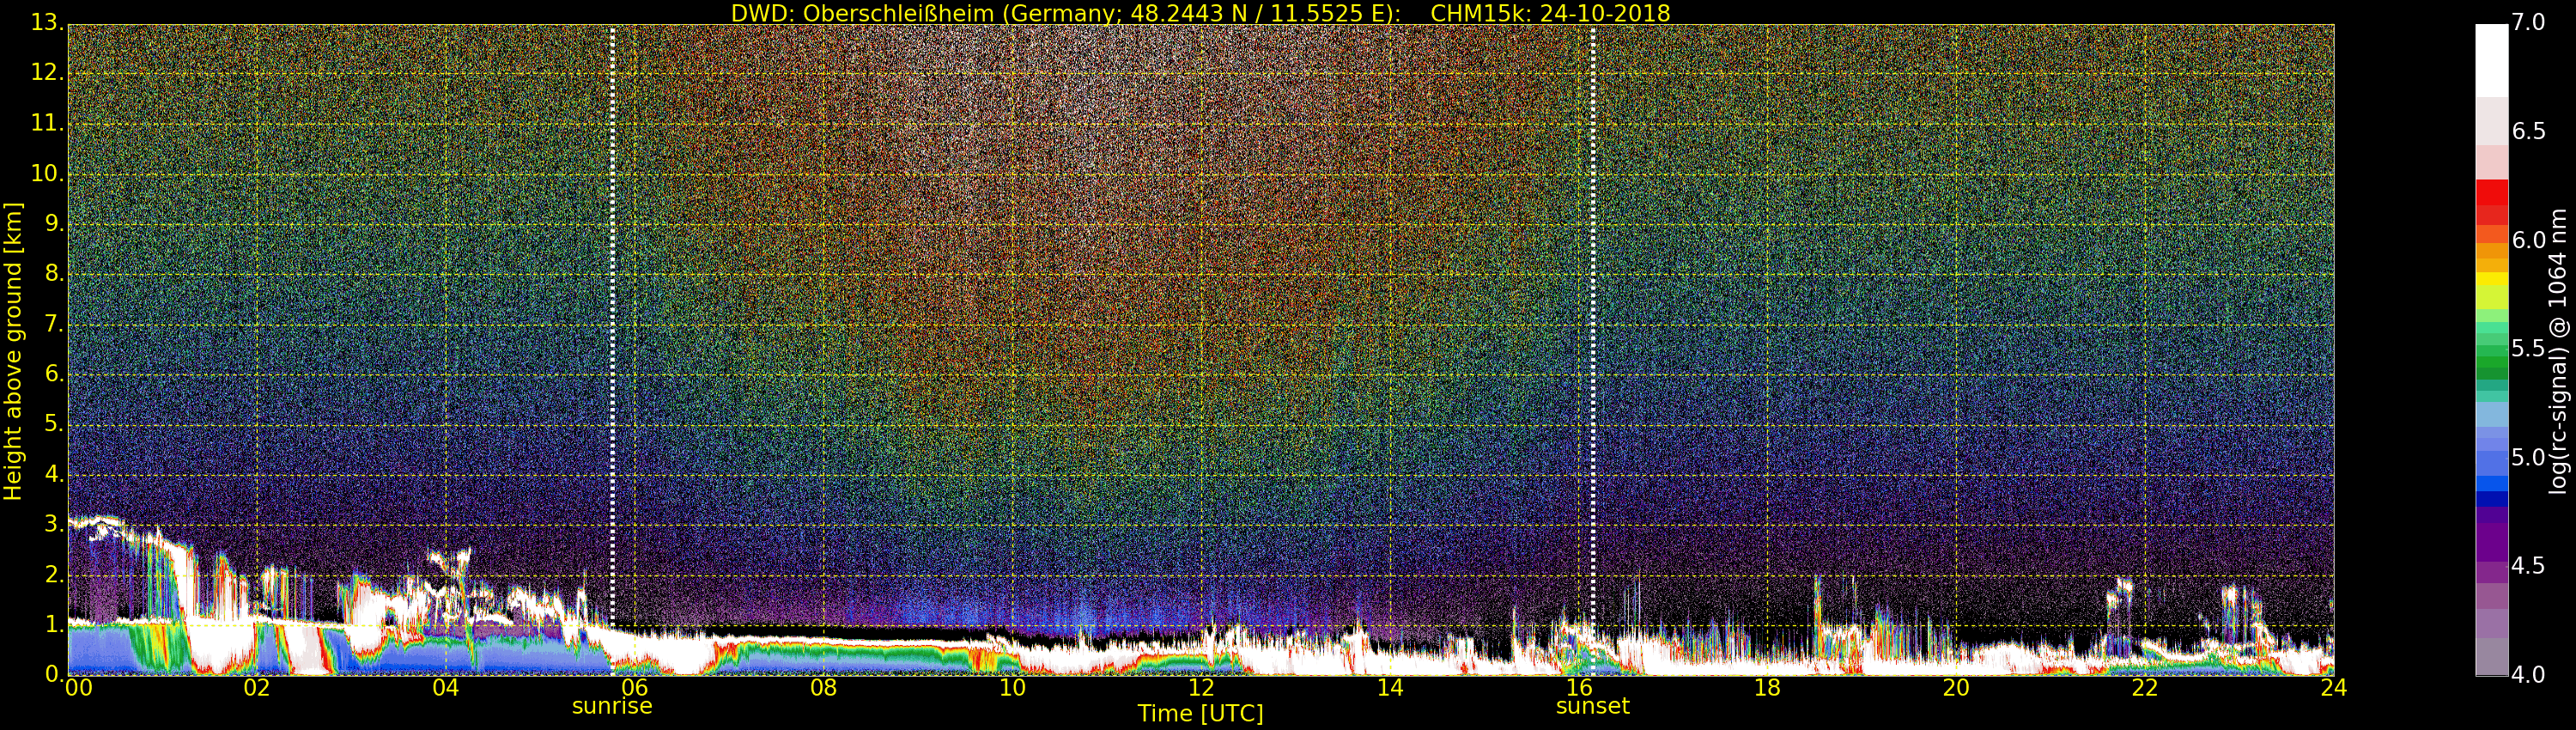Click the 13 km height tick label

[45, 23]
